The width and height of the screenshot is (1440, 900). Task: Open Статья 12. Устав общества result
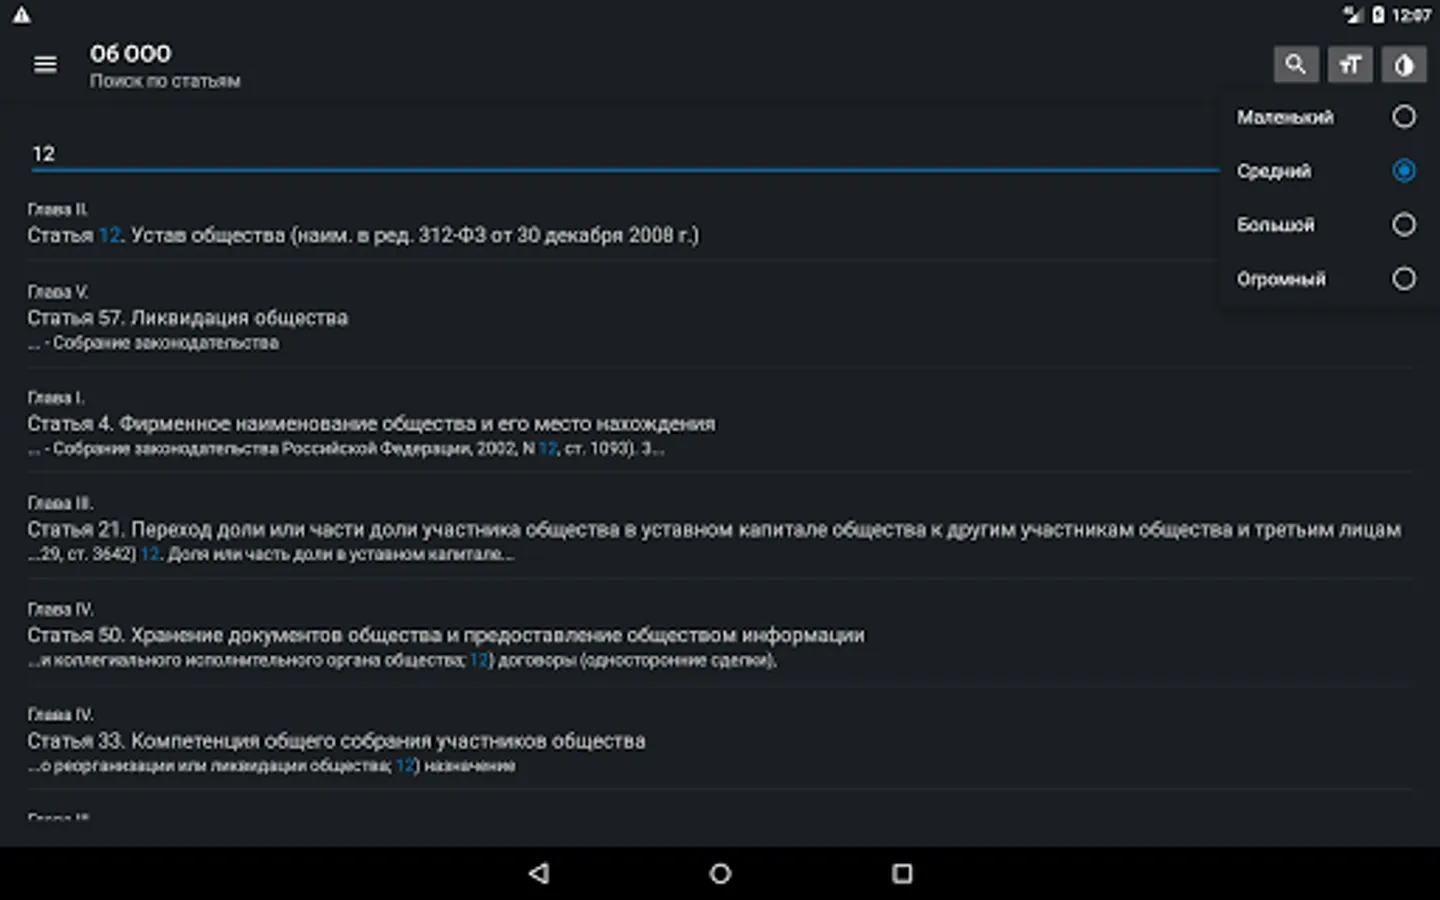coord(720,224)
